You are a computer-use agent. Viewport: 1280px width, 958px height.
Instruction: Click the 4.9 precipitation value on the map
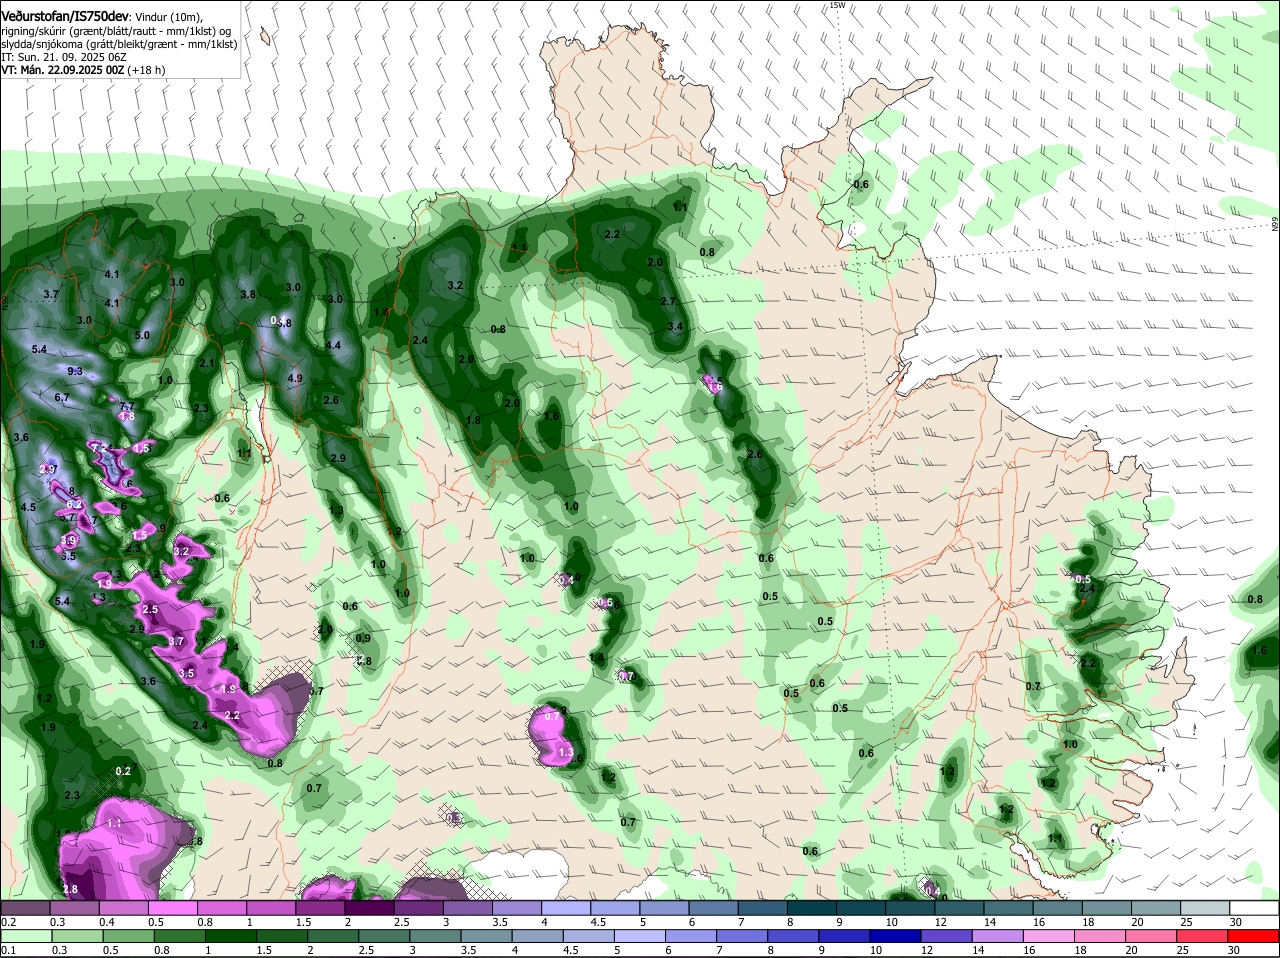coord(295,379)
